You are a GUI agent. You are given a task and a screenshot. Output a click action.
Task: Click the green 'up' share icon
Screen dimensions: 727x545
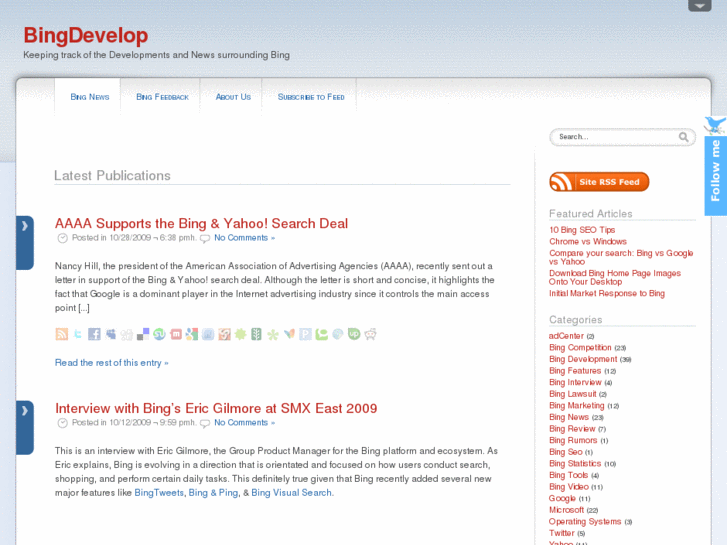(x=354, y=334)
